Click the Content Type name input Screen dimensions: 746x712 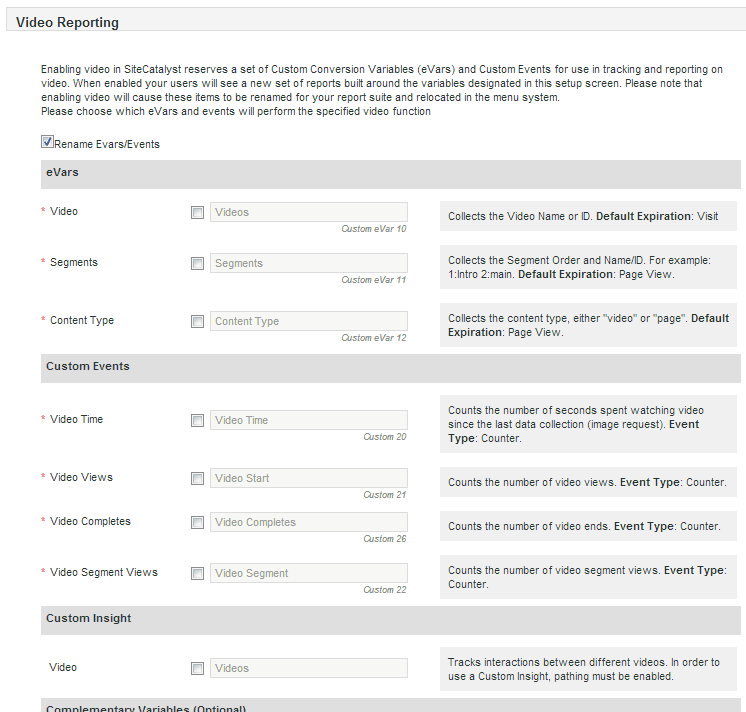point(308,321)
